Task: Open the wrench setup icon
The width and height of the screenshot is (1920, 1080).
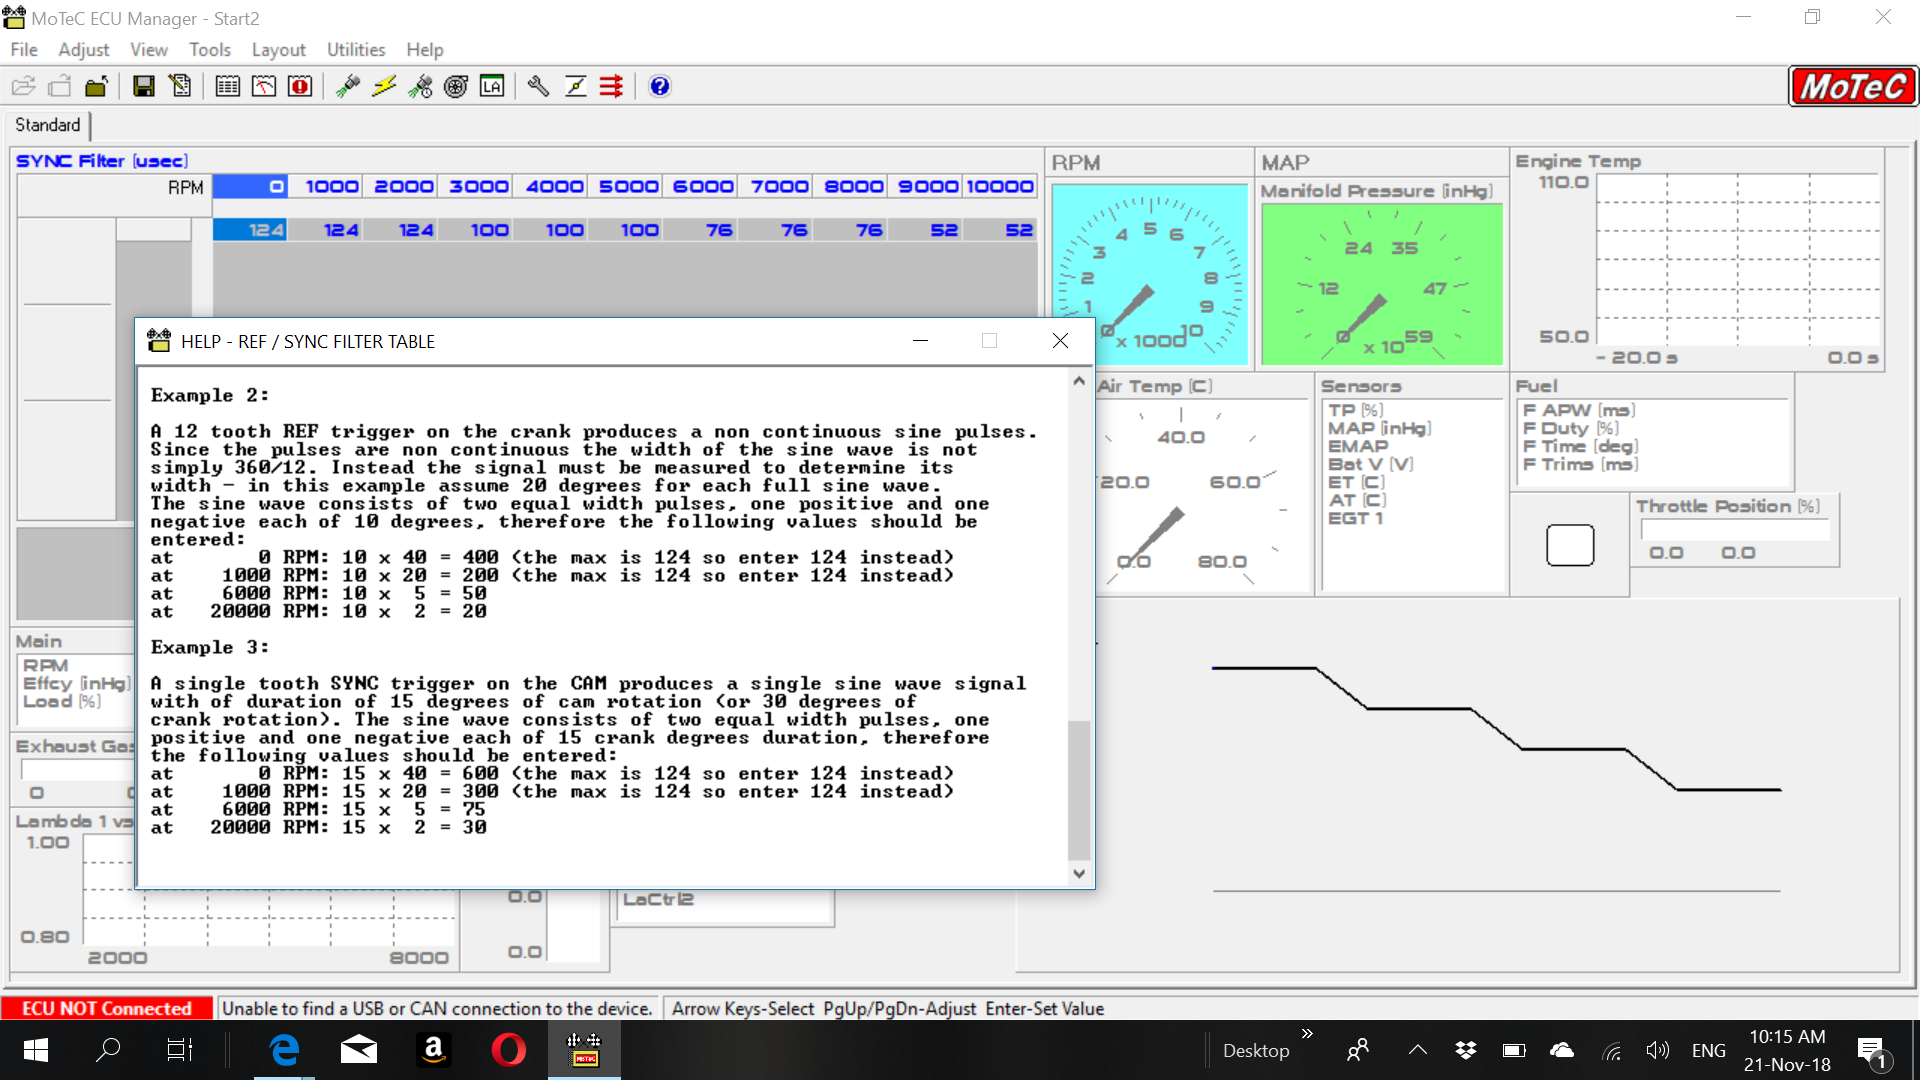Action: coord(539,86)
